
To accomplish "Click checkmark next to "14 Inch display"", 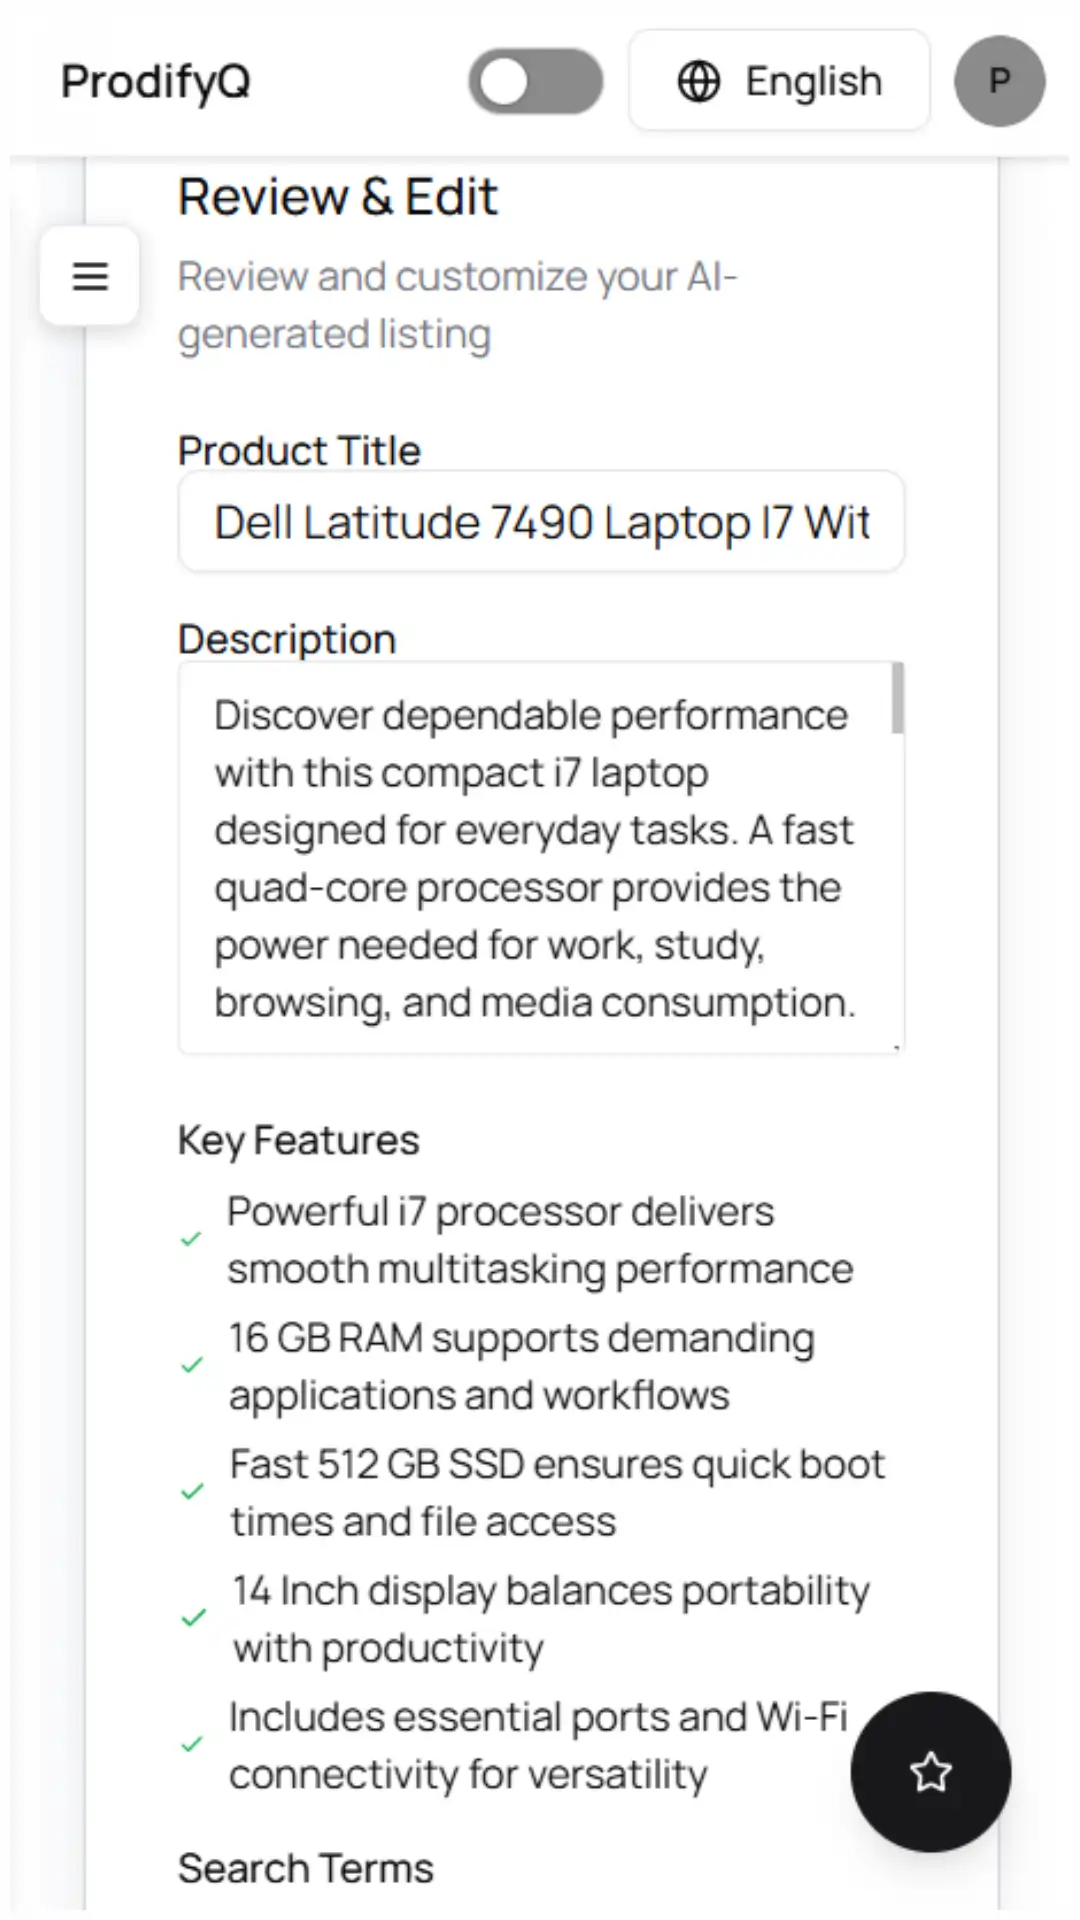I will (x=193, y=1618).
